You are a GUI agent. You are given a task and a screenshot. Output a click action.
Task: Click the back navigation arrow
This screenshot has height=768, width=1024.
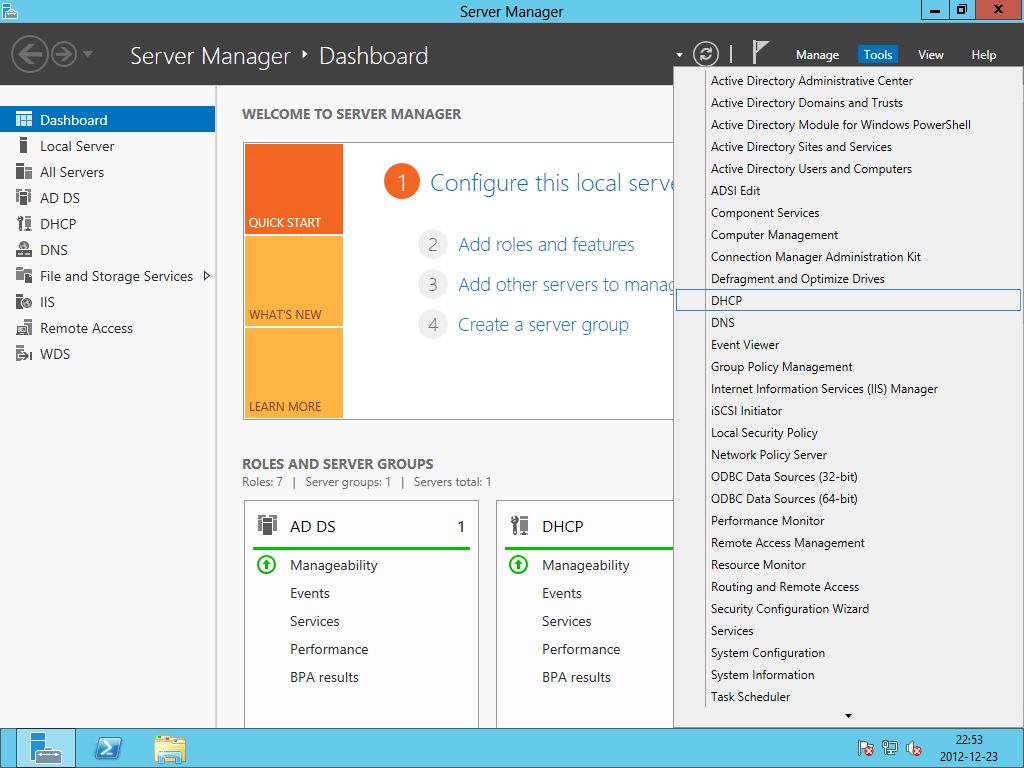pos(30,54)
